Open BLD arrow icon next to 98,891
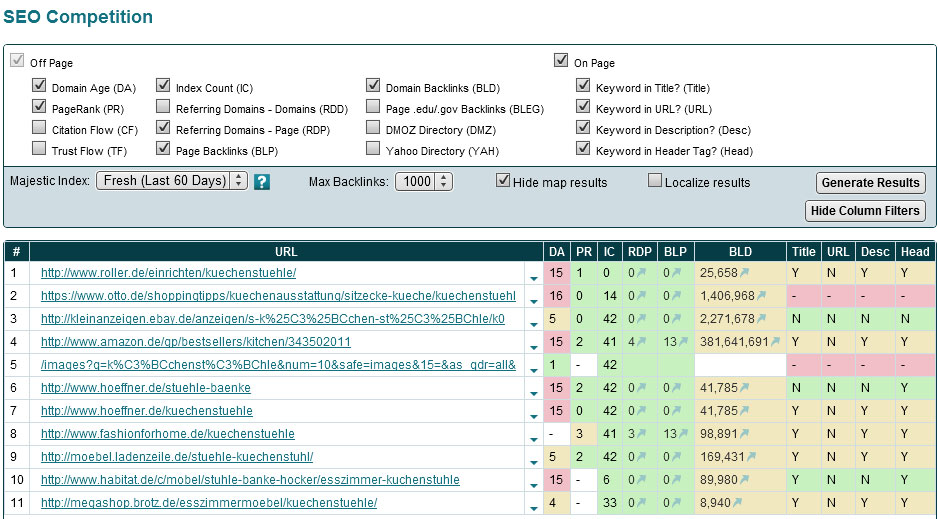The width and height of the screenshot is (938, 519). (x=744, y=433)
